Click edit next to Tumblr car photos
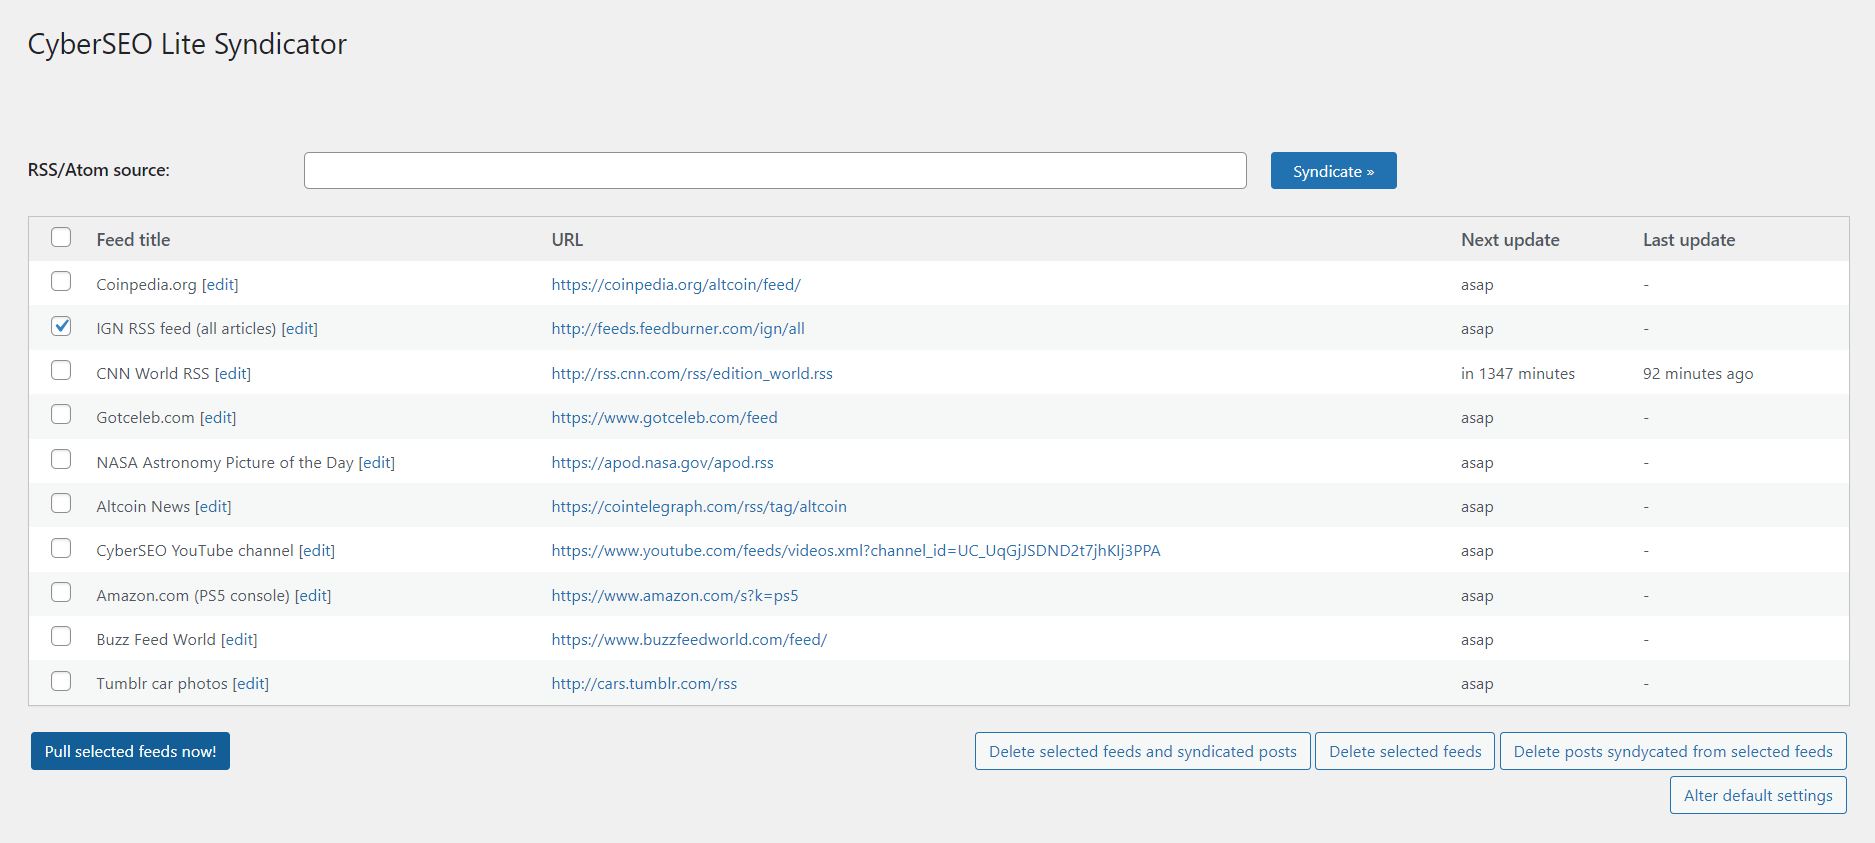This screenshot has width=1875, height=843. pyautogui.click(x=251, y=683)
